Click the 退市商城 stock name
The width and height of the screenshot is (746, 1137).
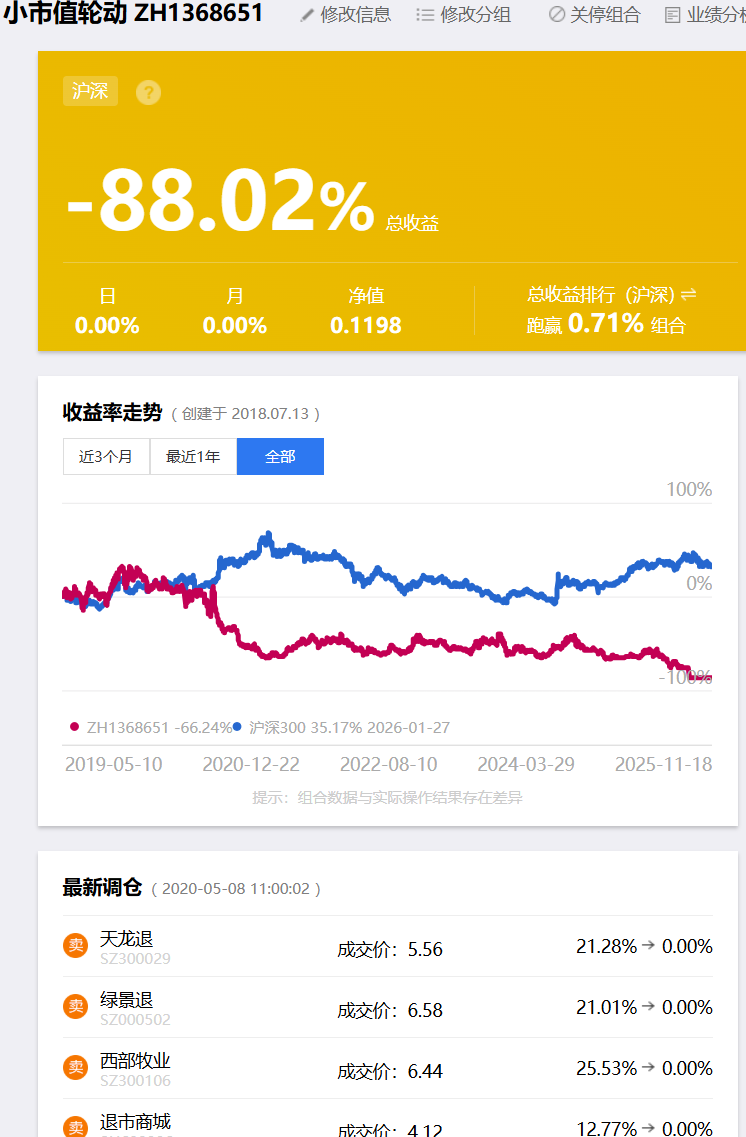pyautogui.click(x=135, y=1122)
